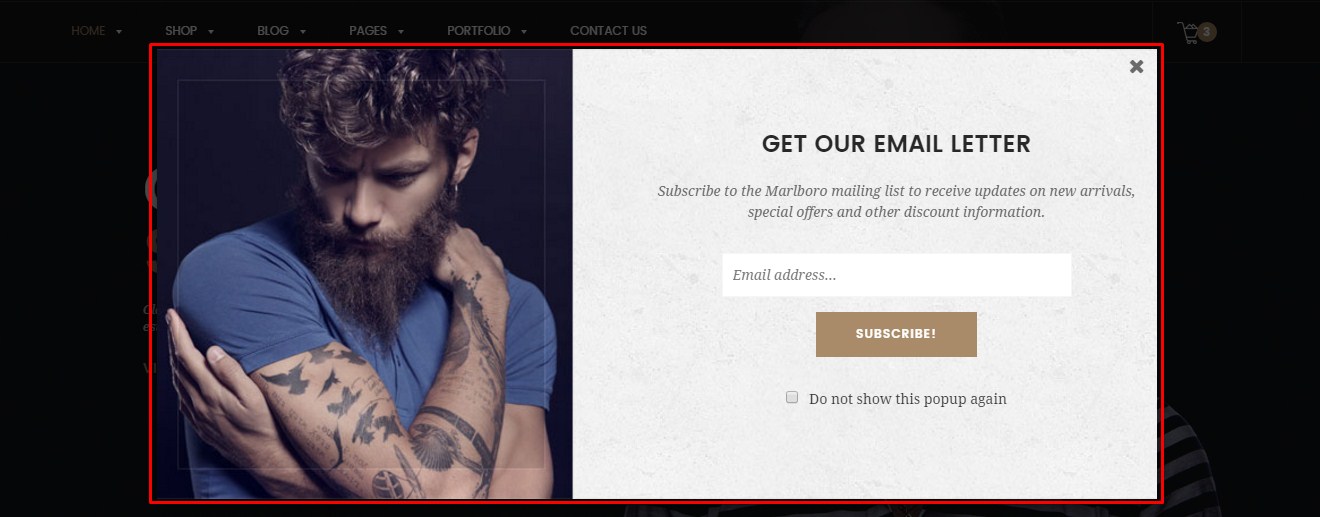Click the bearded man popup image
This screenshot has height=517, width=1320.
click(x=364, y=274)
